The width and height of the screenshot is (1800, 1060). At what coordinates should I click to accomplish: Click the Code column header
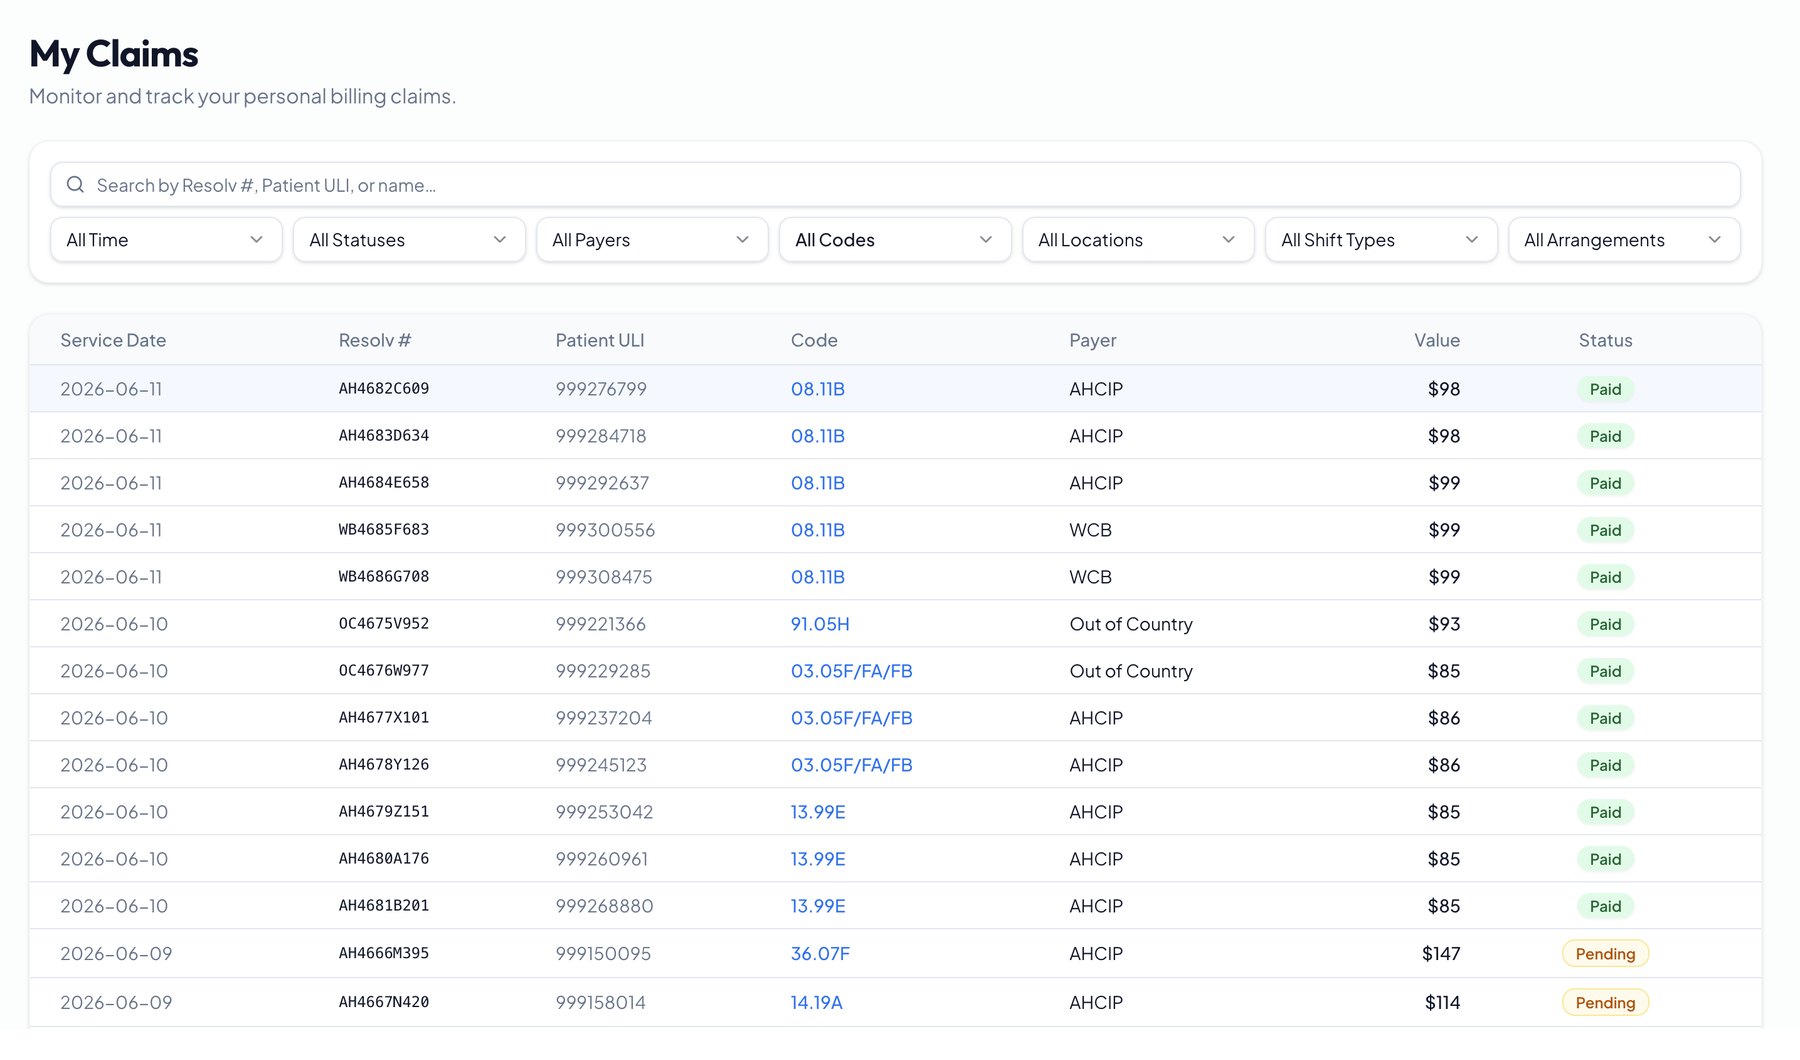814,340
